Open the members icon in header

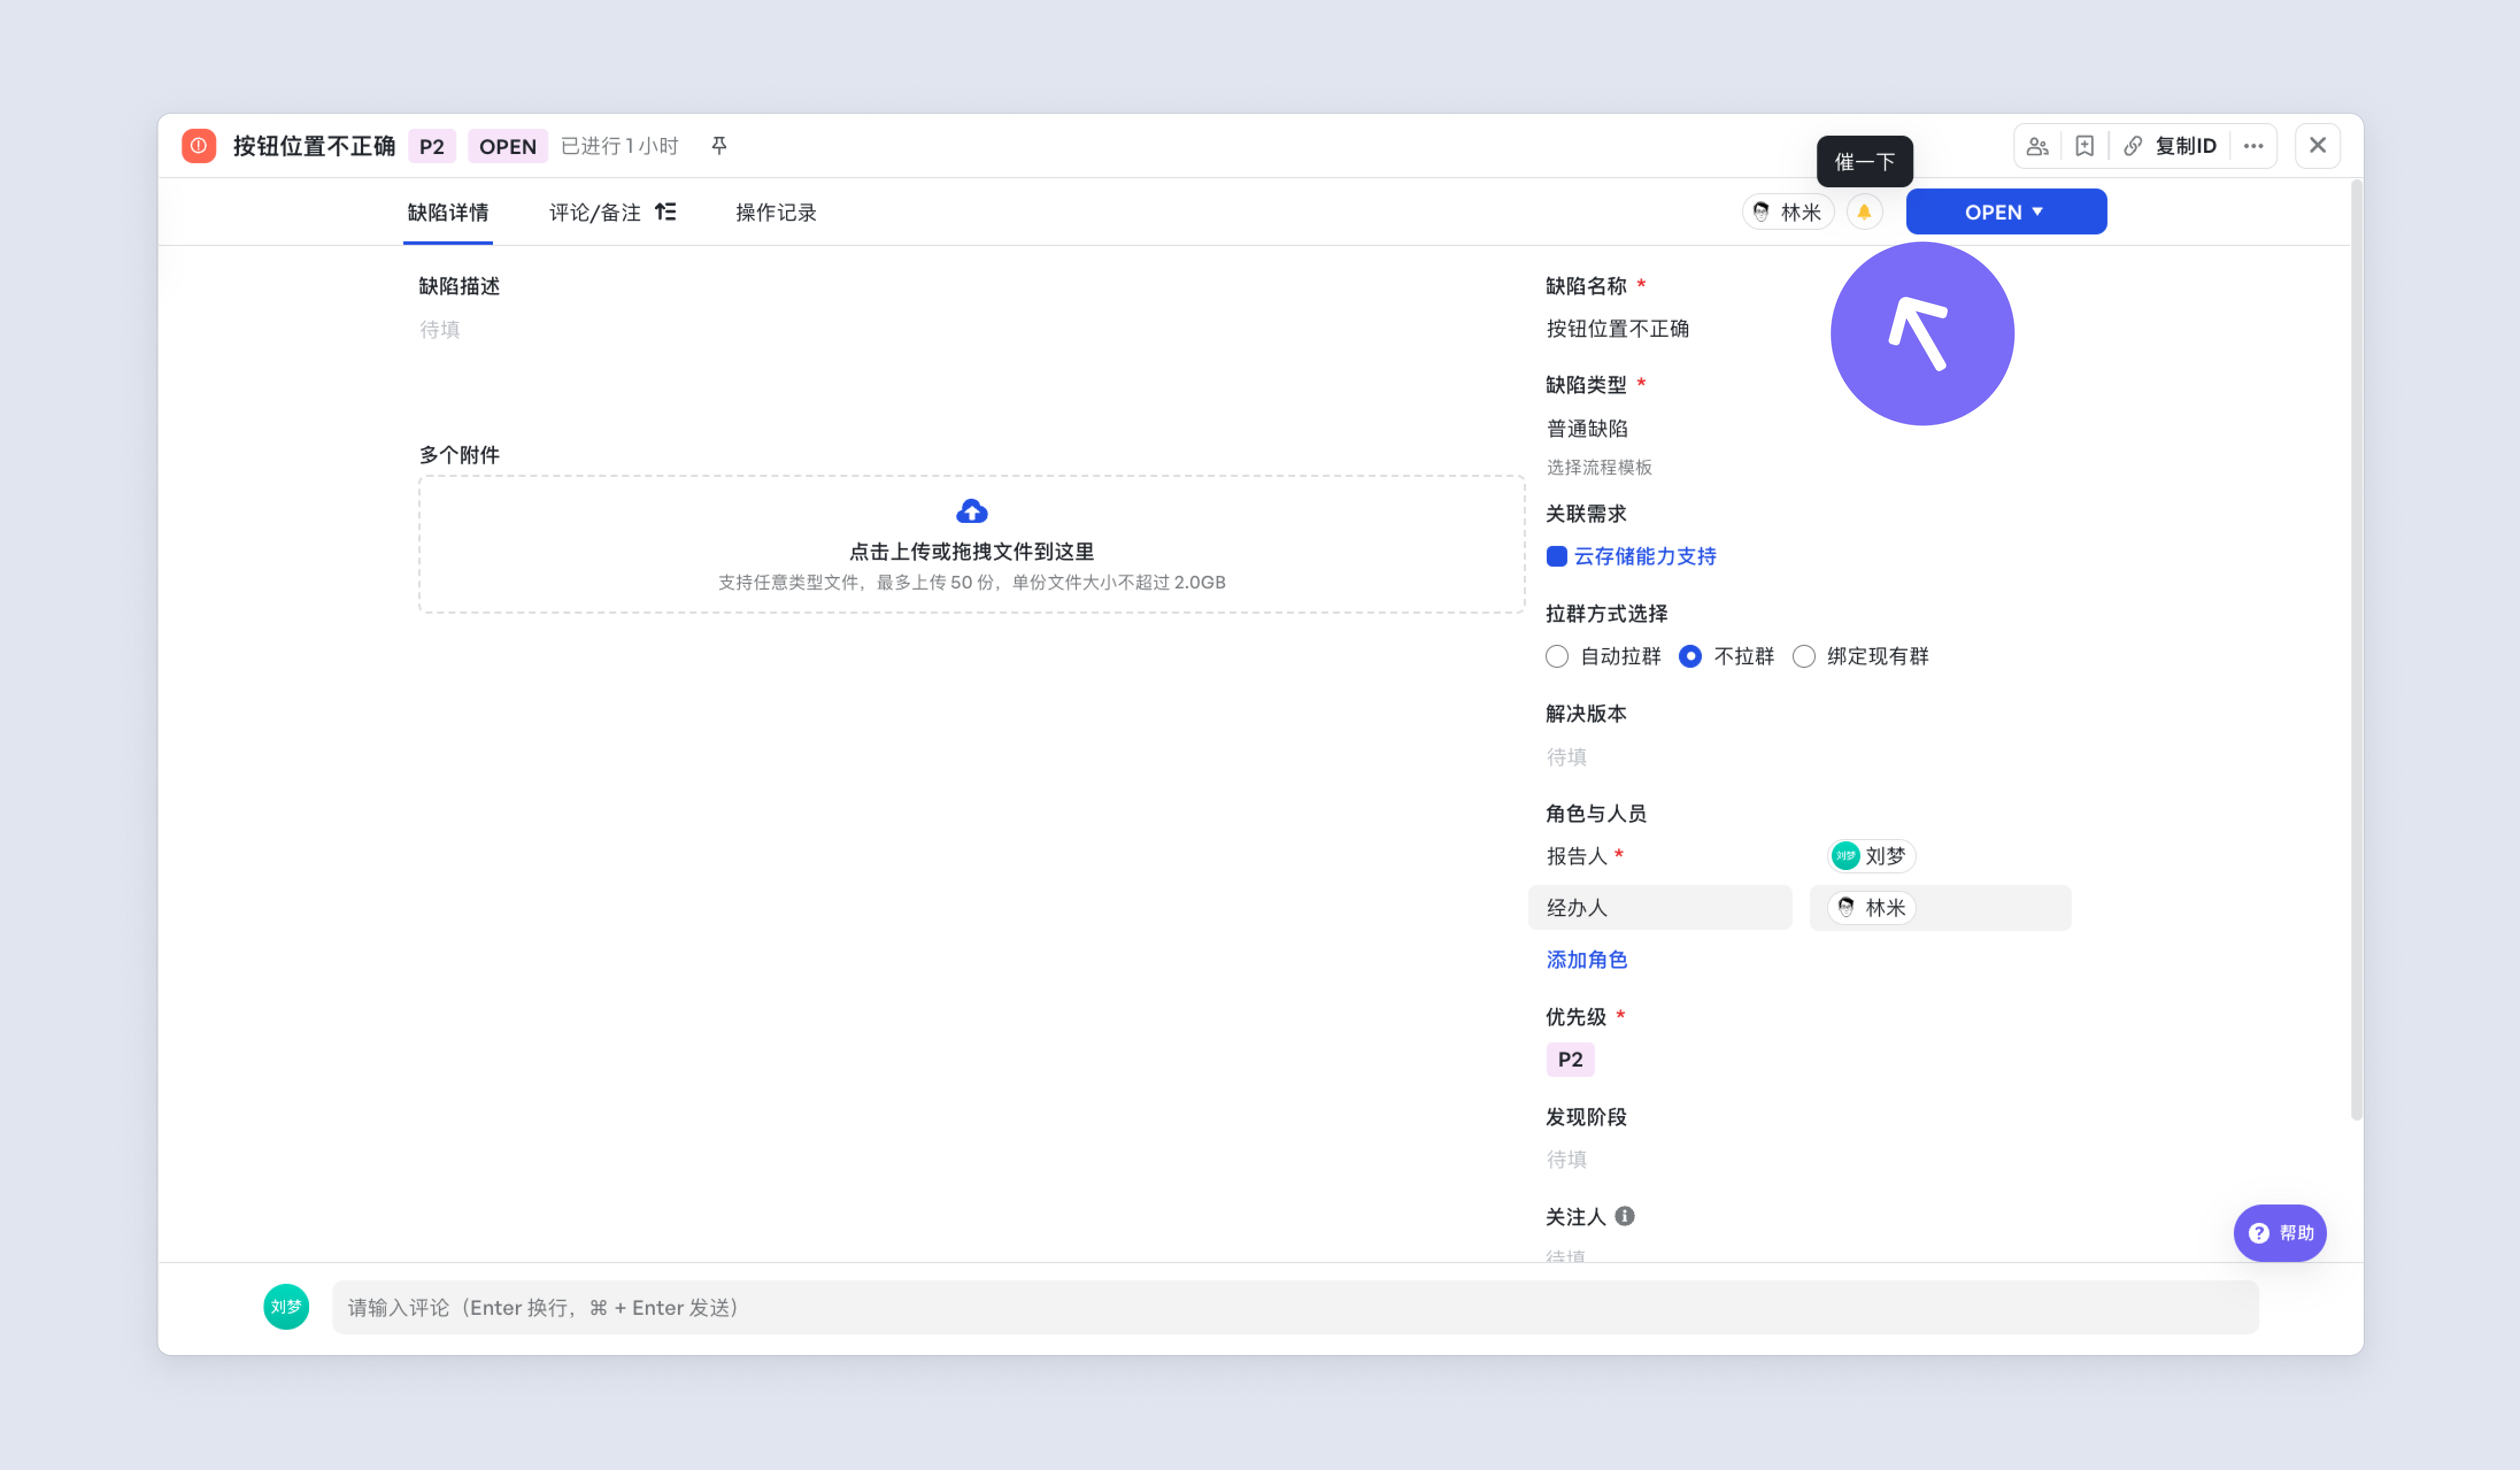point(2037,146)
